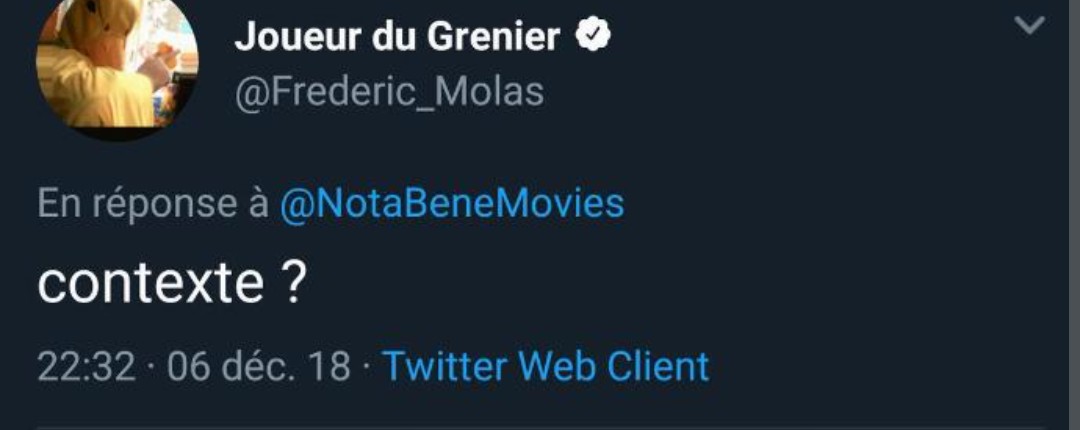This screenshot has width=1080, height=430.
Task: Click the "En réponse à" label
Action: 153,203
